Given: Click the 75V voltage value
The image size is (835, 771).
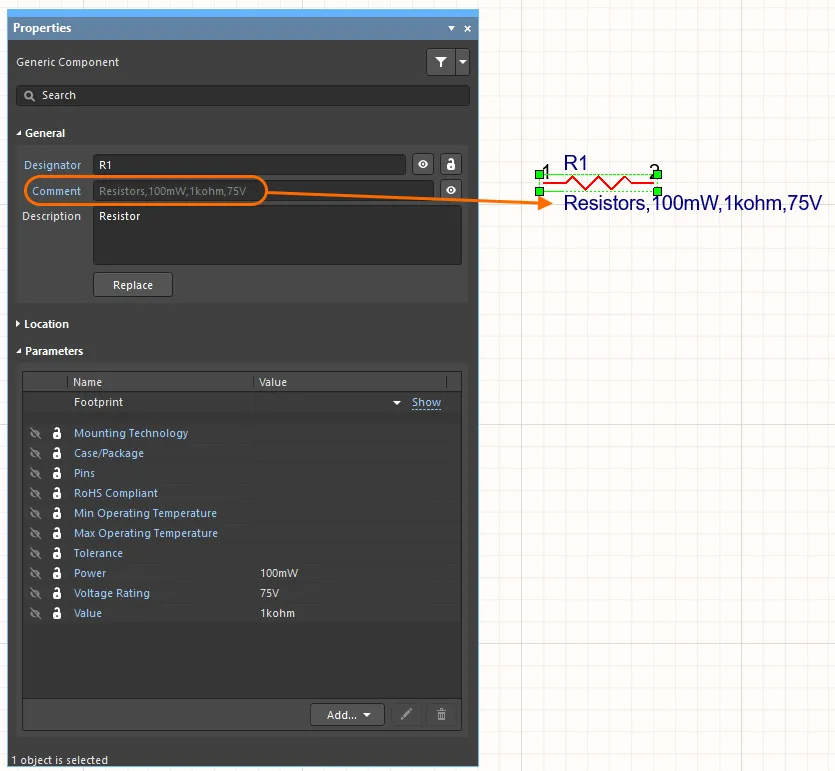Looking at the screenshot, I should (269, 593).
